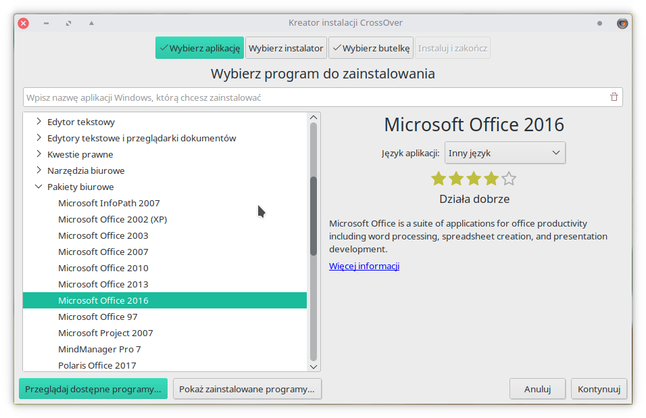Click the dot button in title bar
Viewport: 646px width, 418px height.
(x=599, y=23)
